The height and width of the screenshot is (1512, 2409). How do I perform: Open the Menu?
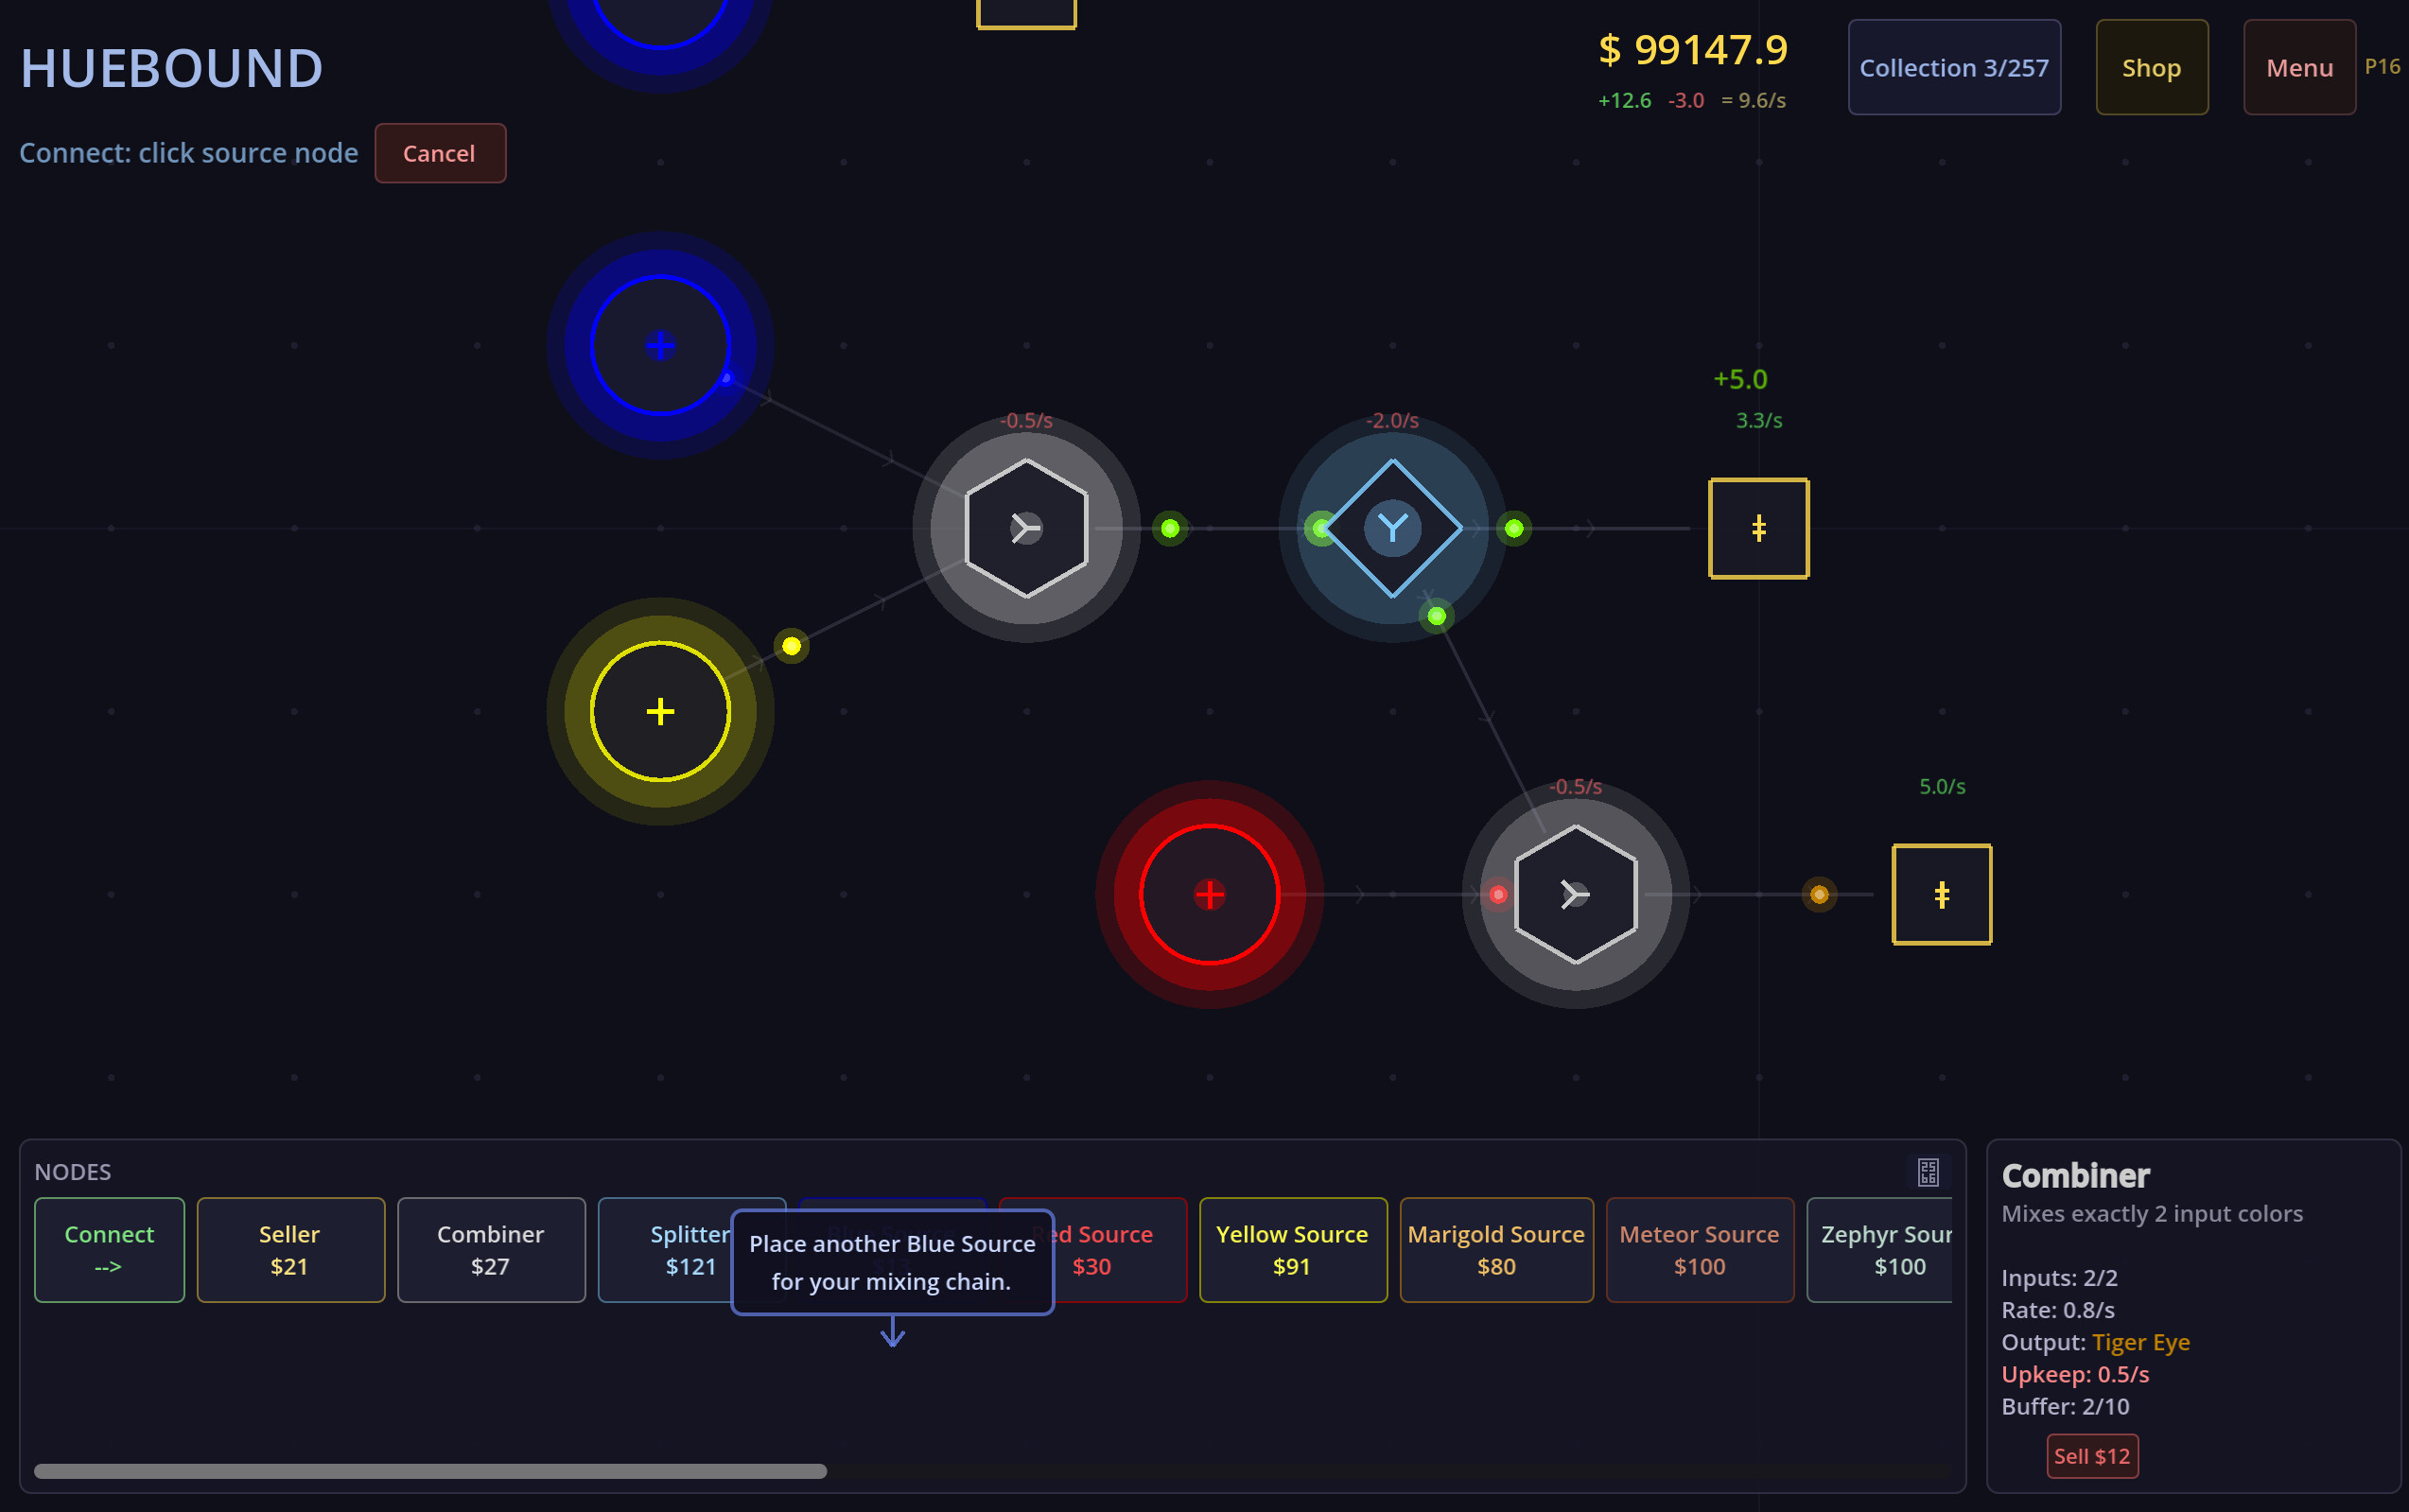2297,67
